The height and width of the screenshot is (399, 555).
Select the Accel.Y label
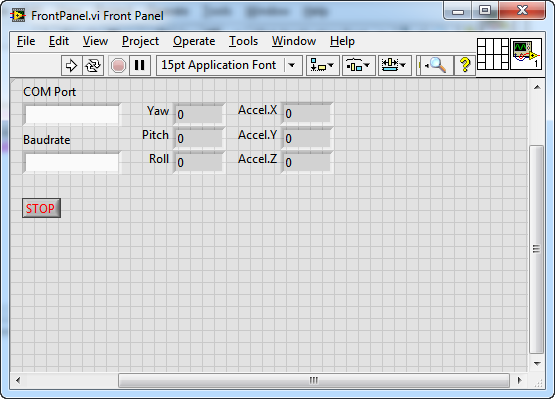click(258, 135)
